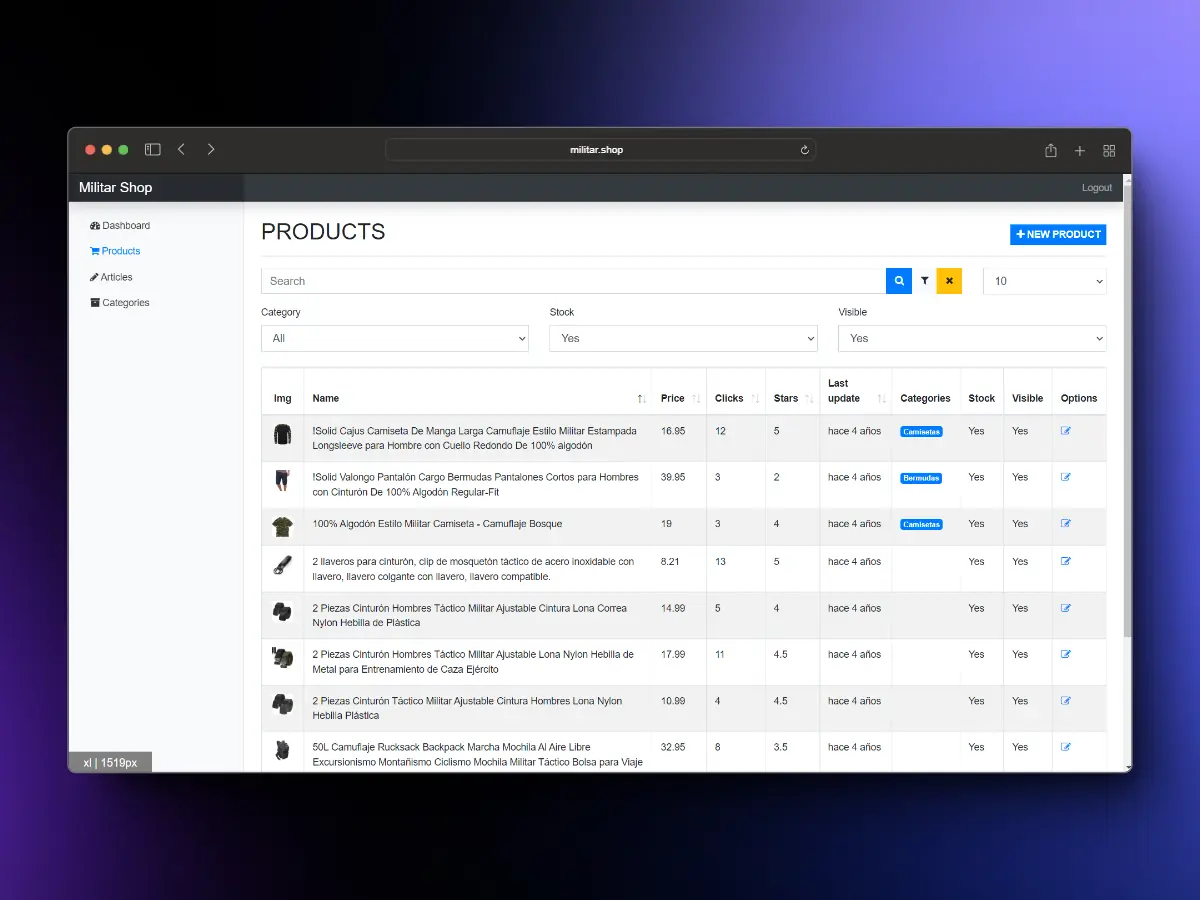The image size is (1200, 900).
Task: Open the browser tab overview grid
Action: click(1109, 150)
